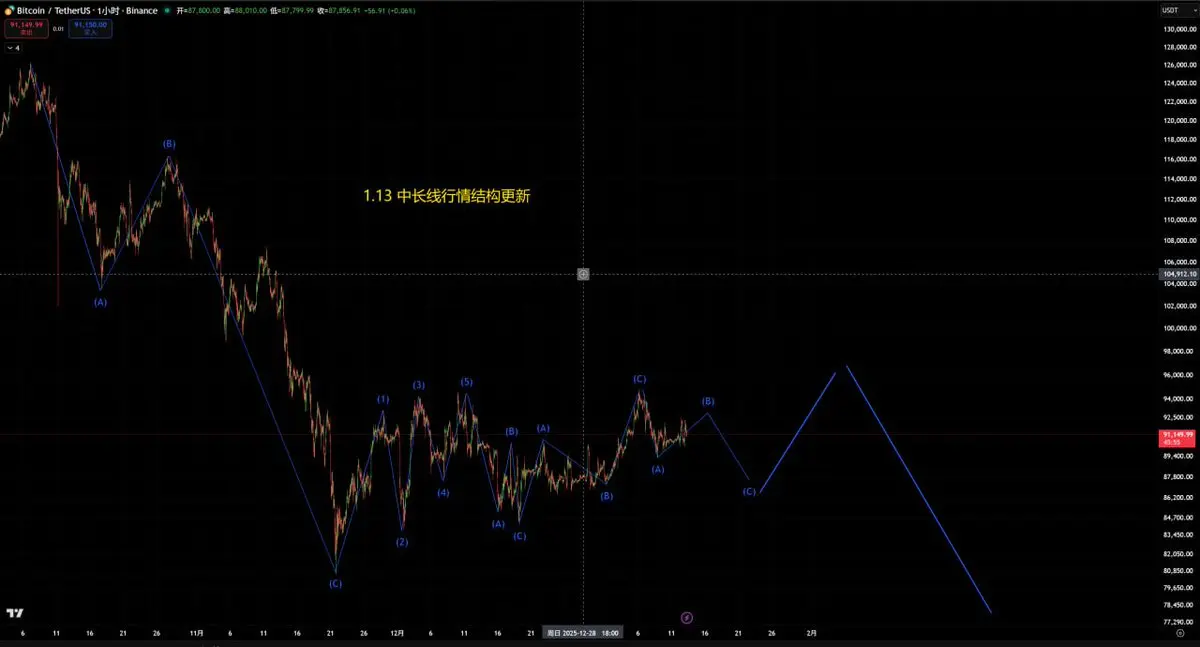Click the red 91,149.99 current price label
Viewport: 1200px width, 647px height.
[1178, 436]
